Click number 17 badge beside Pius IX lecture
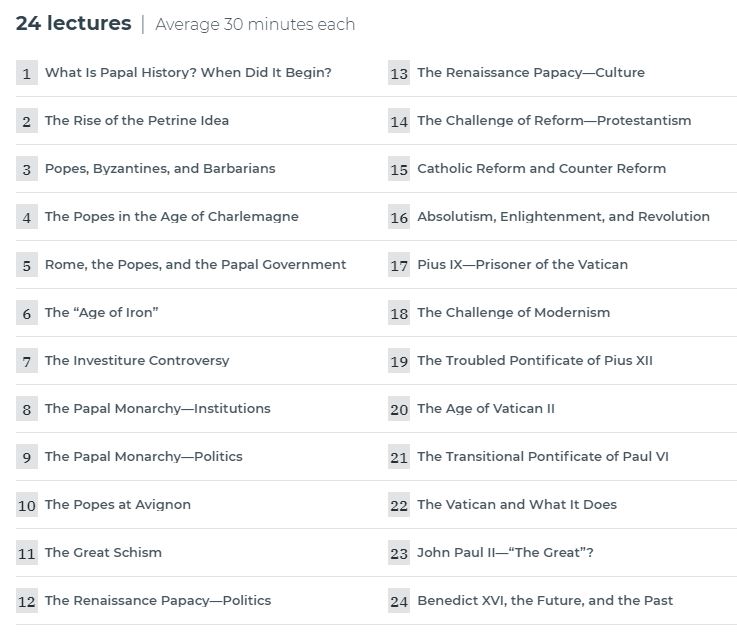This screenshot has width=737, height=632. click(x=399, y=265)
